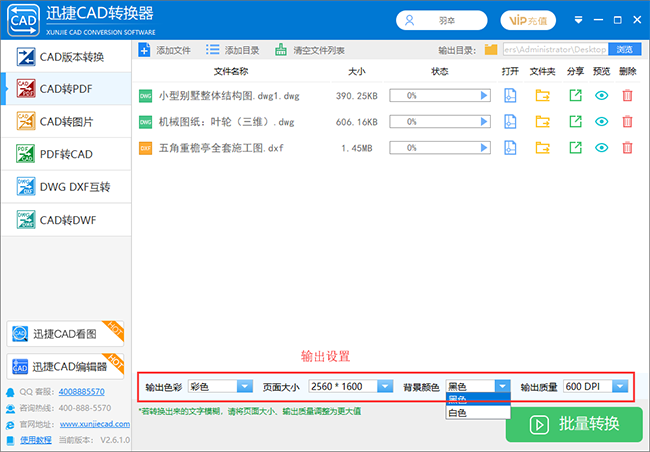Open file icon for 五角重檐亭 dxf row
Viewport: 650px width, 452px height.
(x=510, y=148)
